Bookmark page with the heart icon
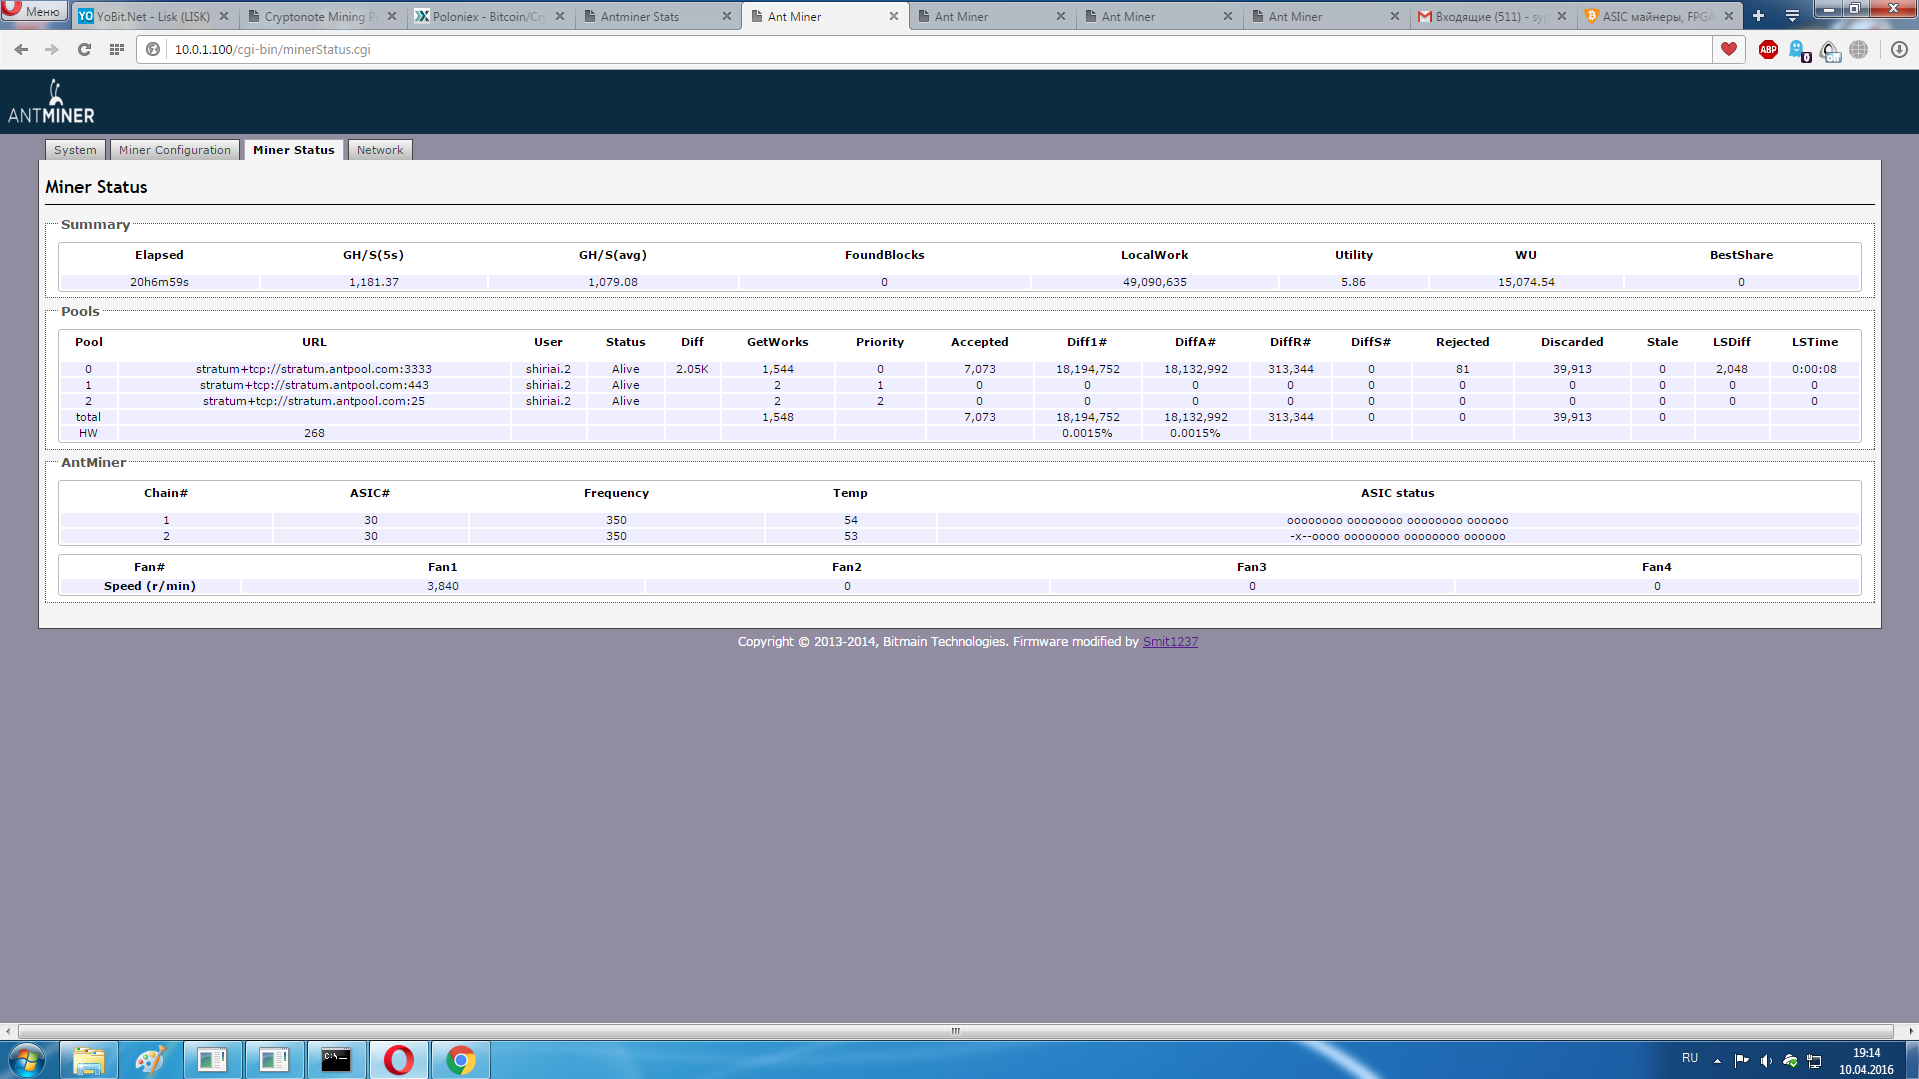 [1729, 49]
